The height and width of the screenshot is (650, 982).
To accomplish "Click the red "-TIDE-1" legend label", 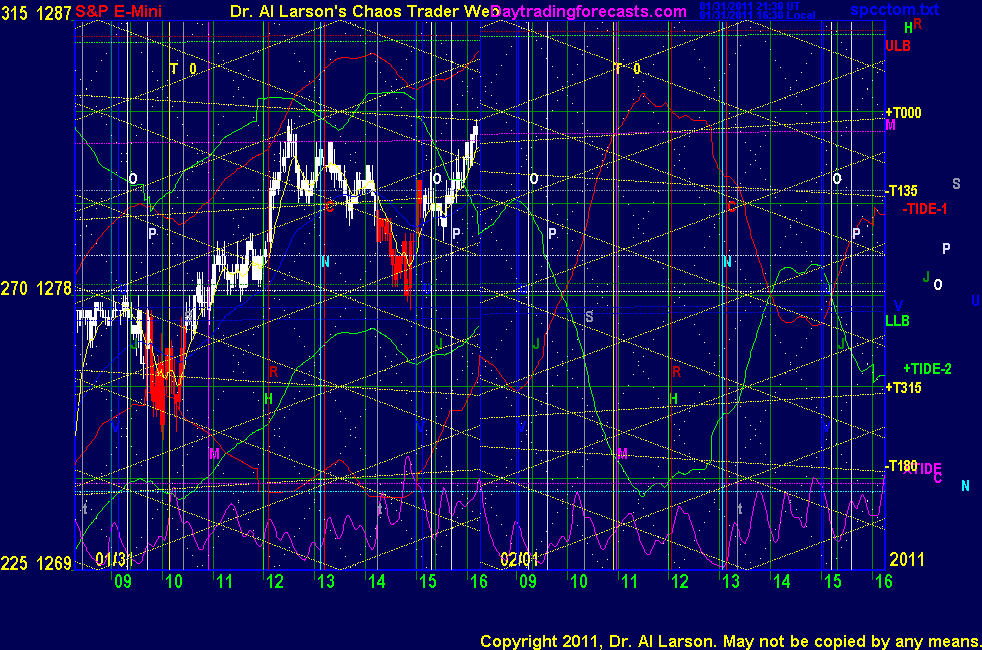I will [925, 209].
